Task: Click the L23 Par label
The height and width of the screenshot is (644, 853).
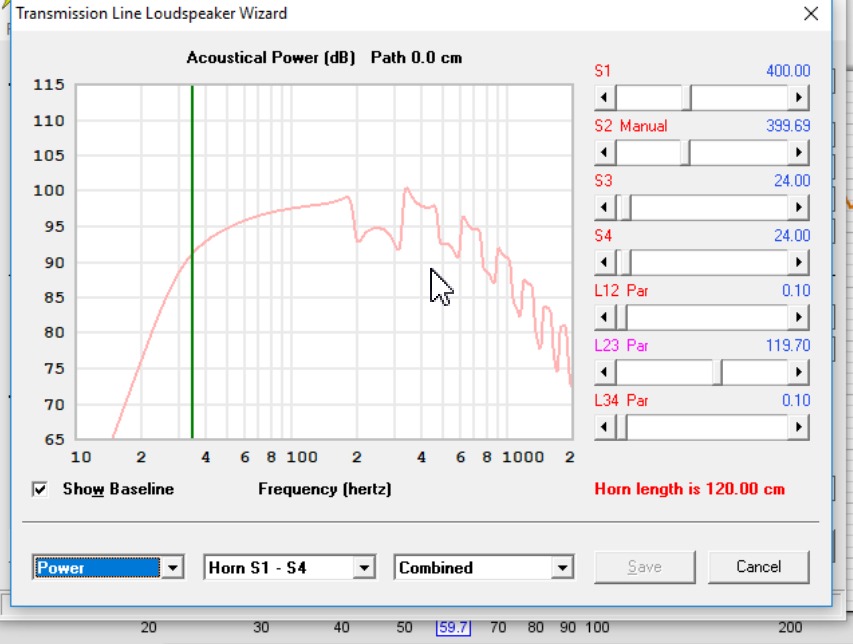Action: [x=621, y=345]
